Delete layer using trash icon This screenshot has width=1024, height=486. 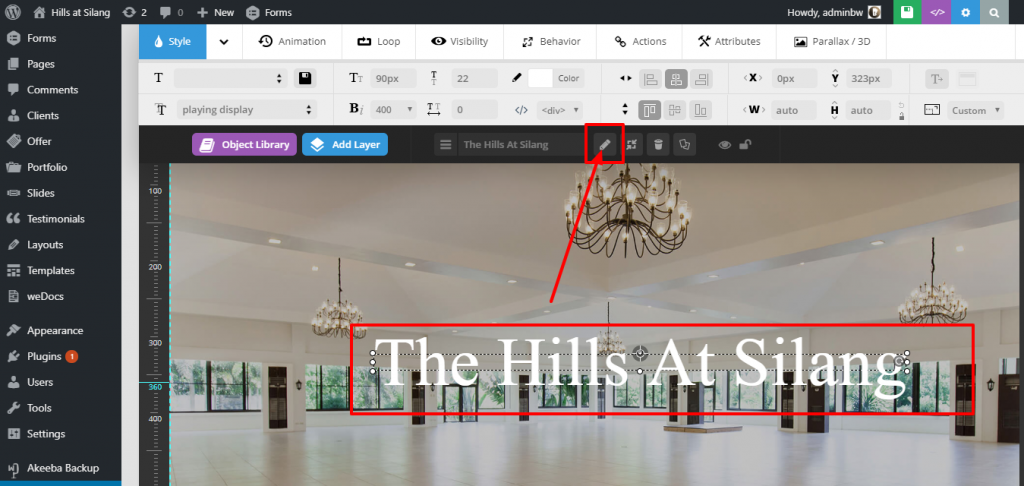[658, 144]
